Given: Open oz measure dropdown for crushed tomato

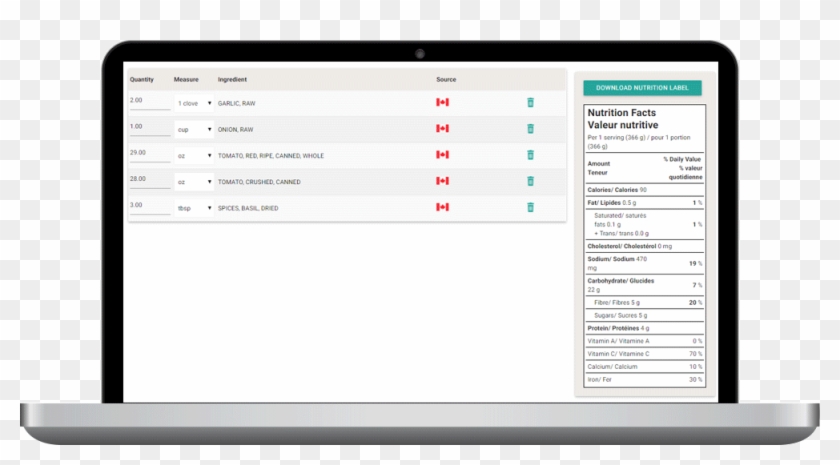Looking at the screenshot, I should click(x=194, y=182).
